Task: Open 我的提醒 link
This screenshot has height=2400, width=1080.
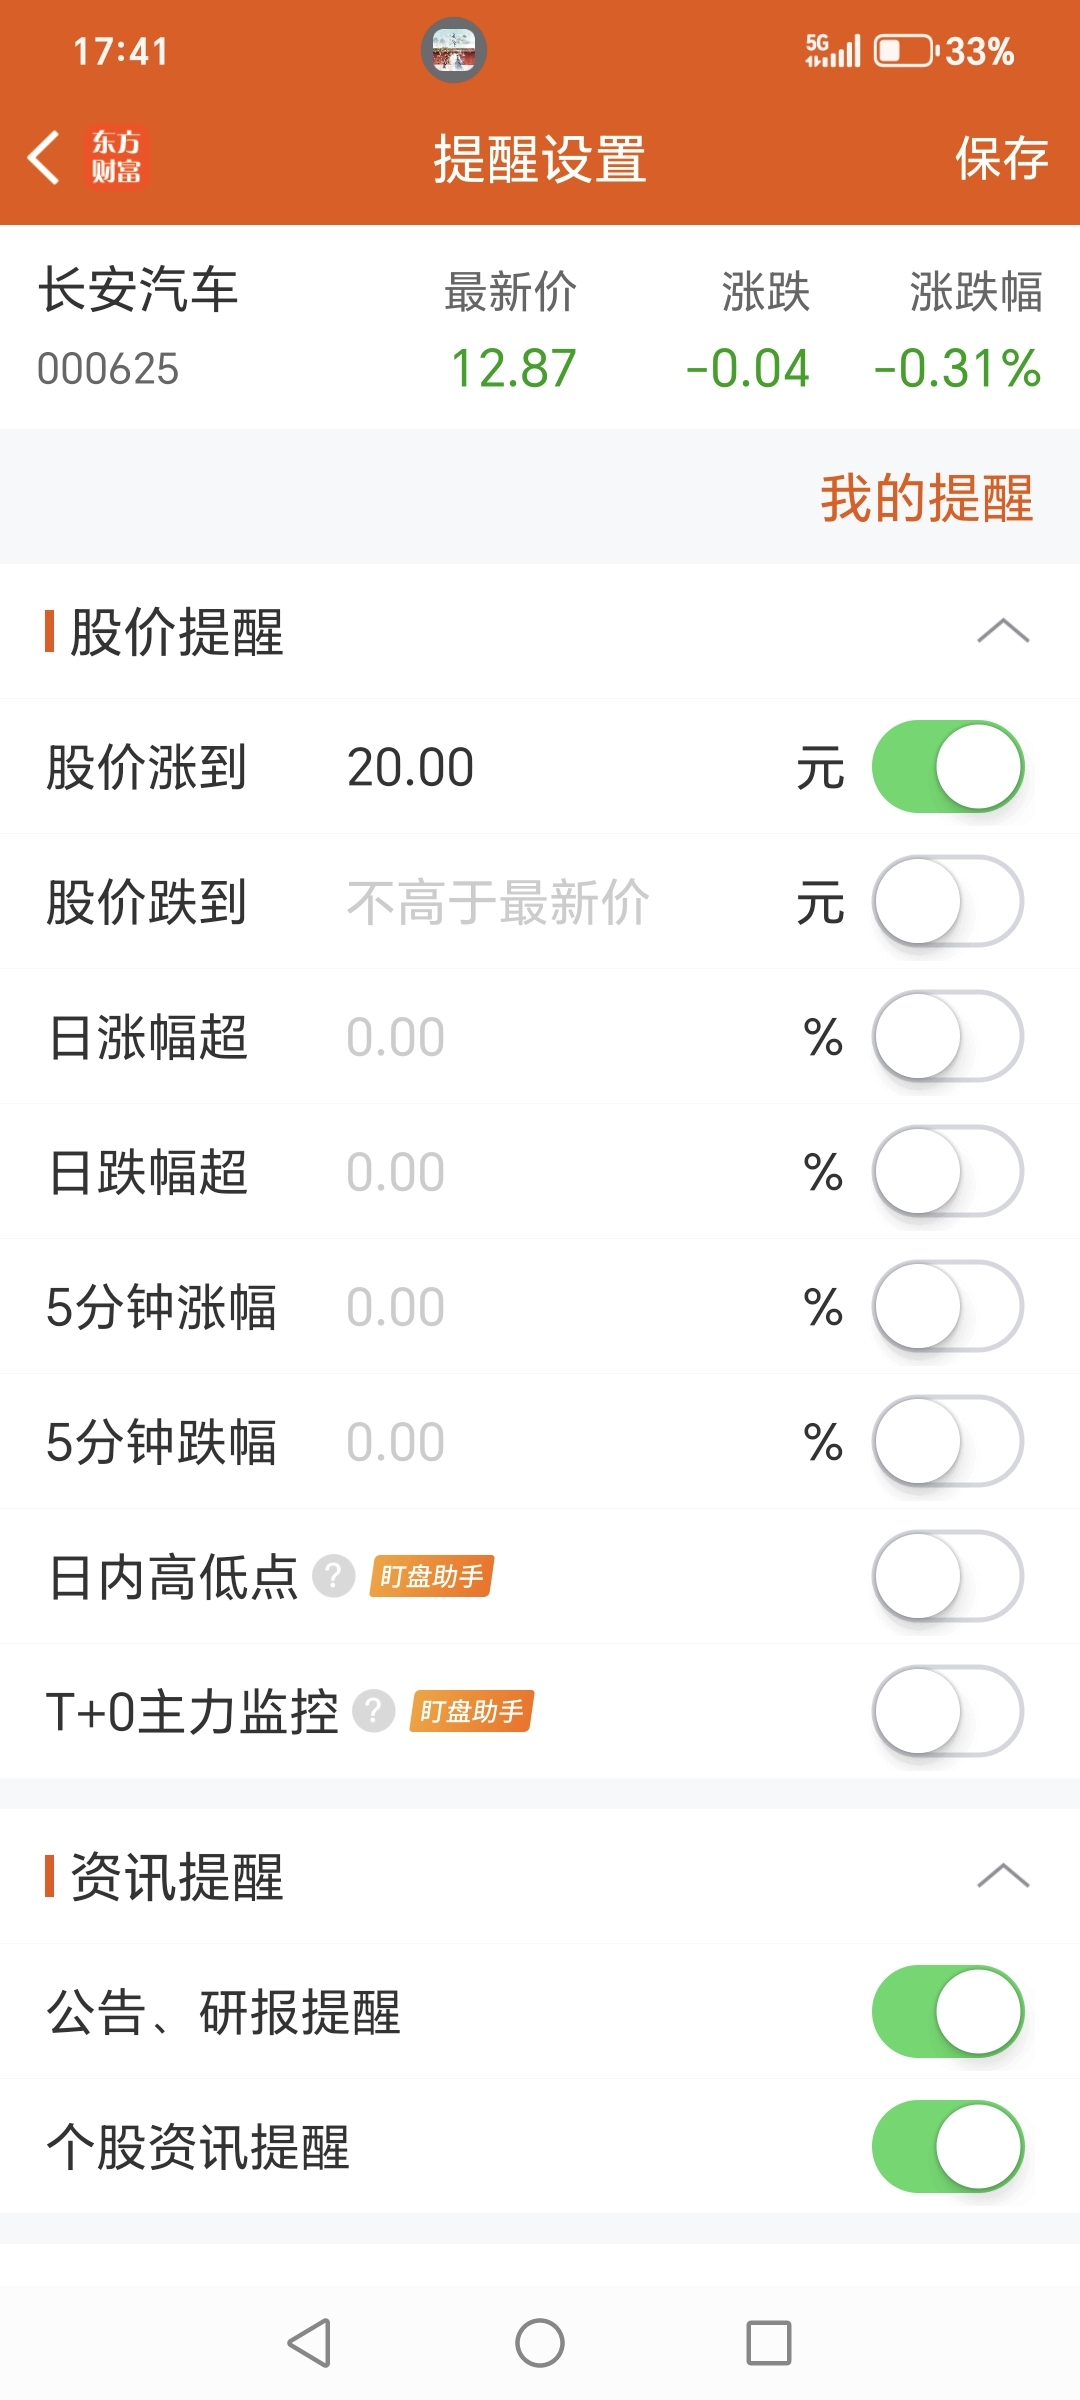Action: pos(927,498)
